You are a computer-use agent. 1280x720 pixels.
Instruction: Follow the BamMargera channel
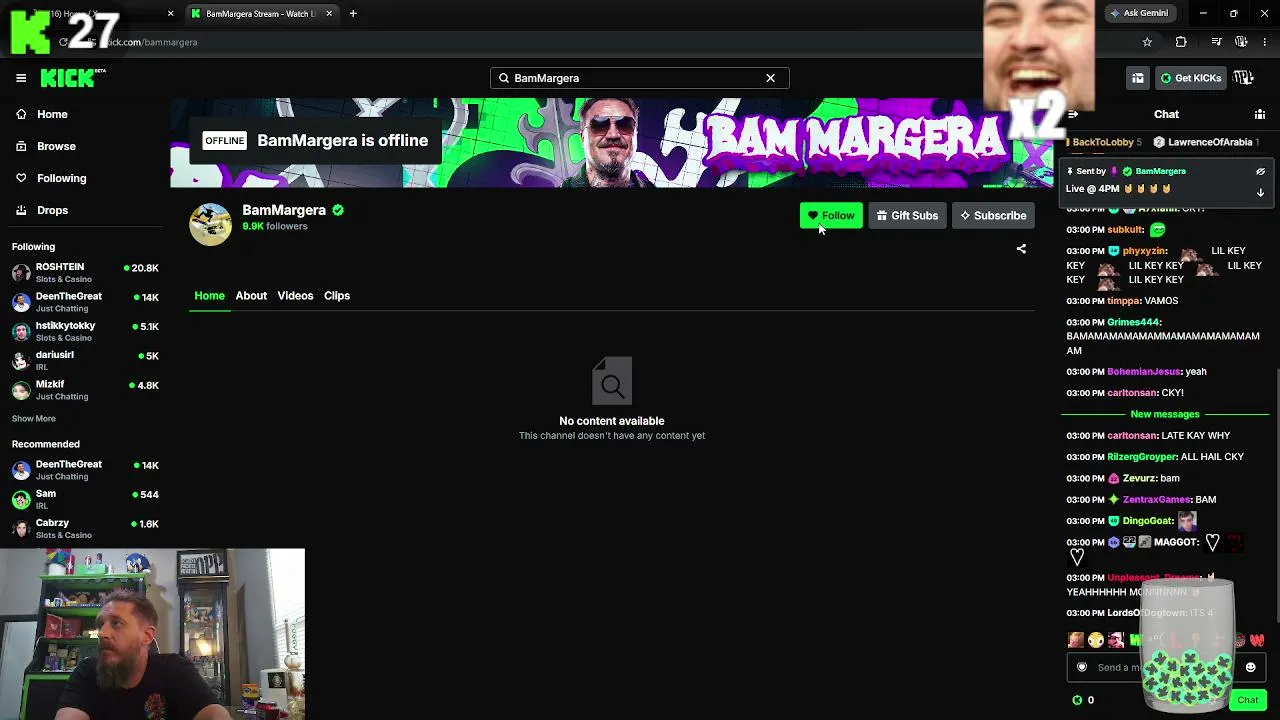[x=831, y=216]
